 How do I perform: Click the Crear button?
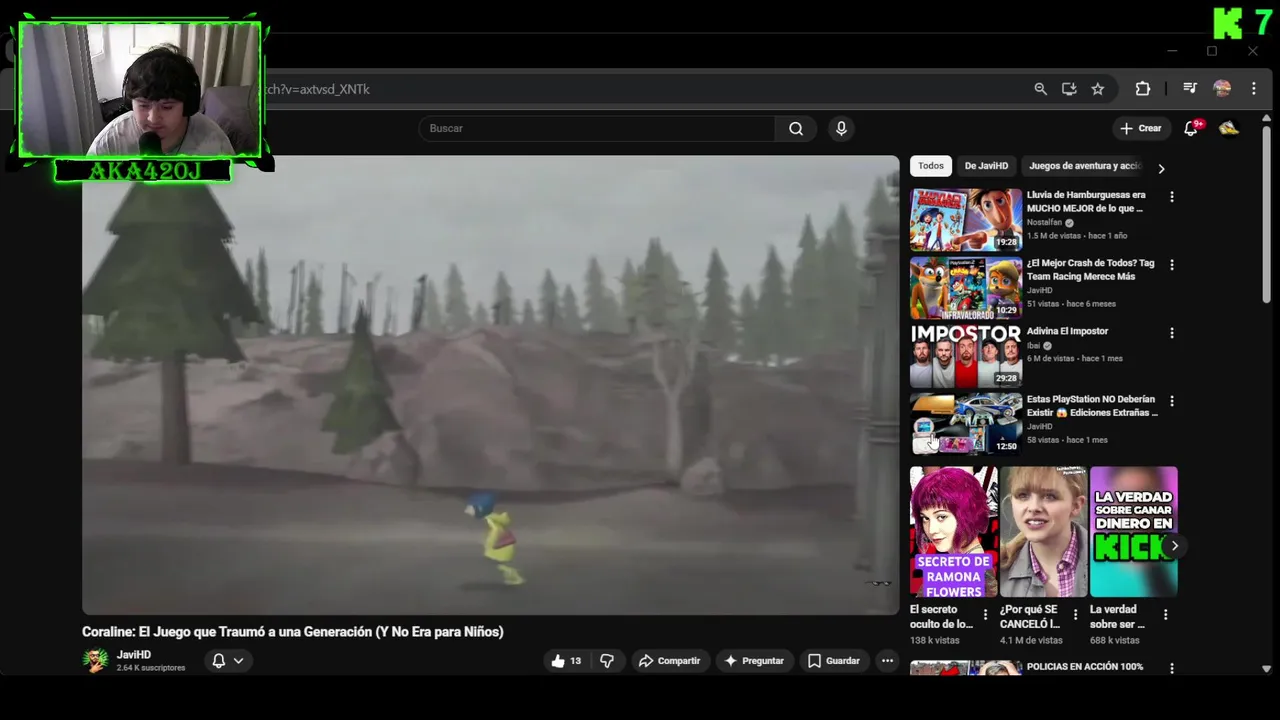pos(1141,128)
